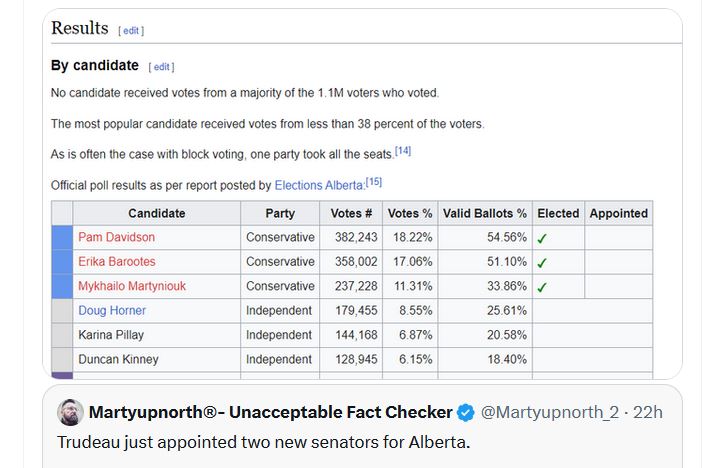Click the blue verified badge icon
This screenshot has width=720, height=468.
[x=466, y=412]
